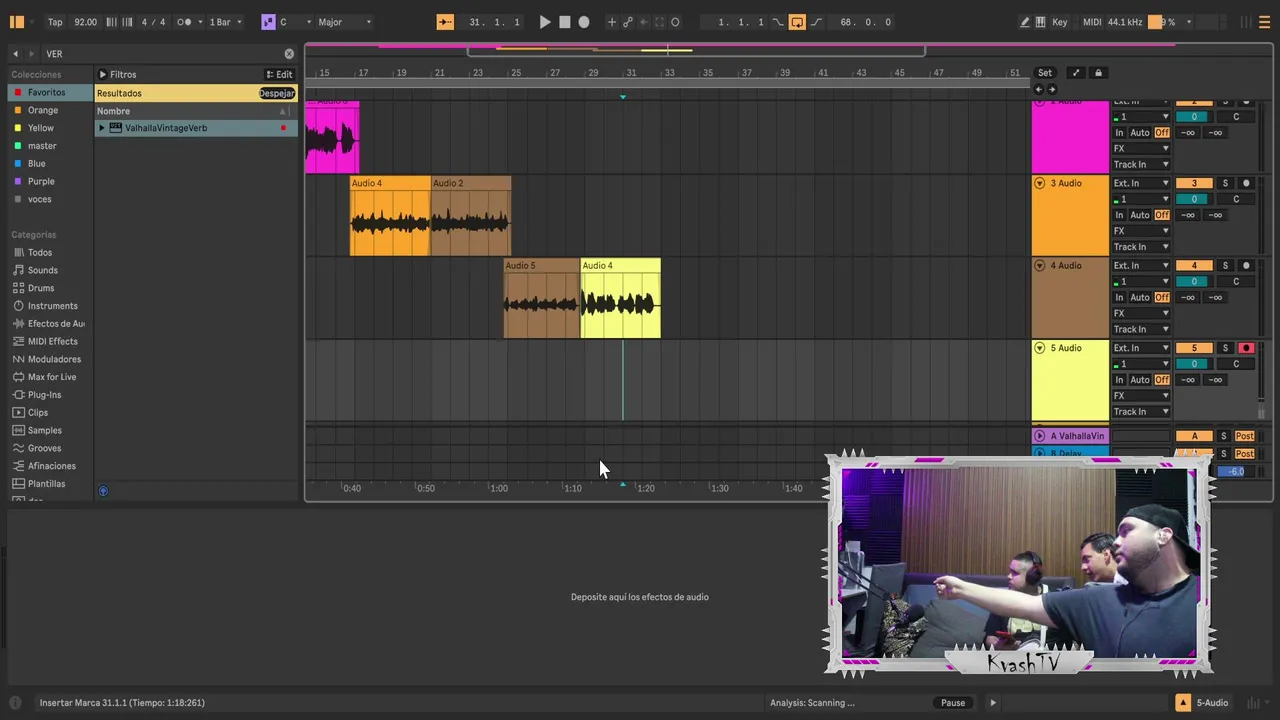This screenshot has height=720, width=1280.
Task: Set 3 Audio monitor to Auto
Action: coord(1140,215)
